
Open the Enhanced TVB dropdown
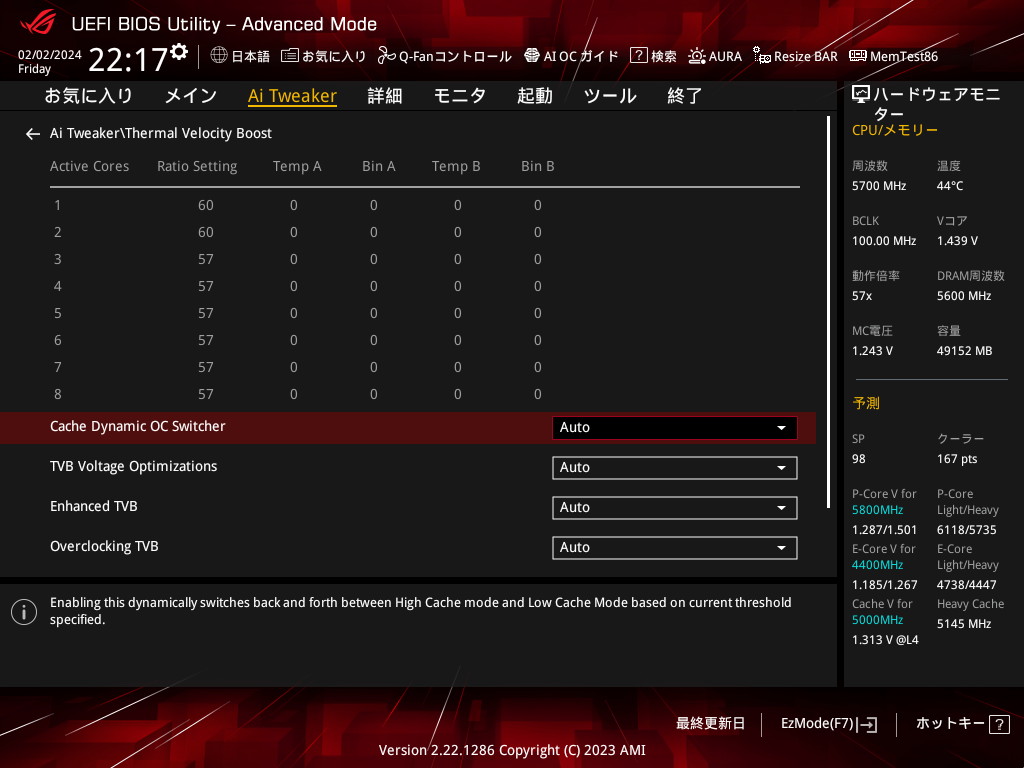click(x=675, y=507)
